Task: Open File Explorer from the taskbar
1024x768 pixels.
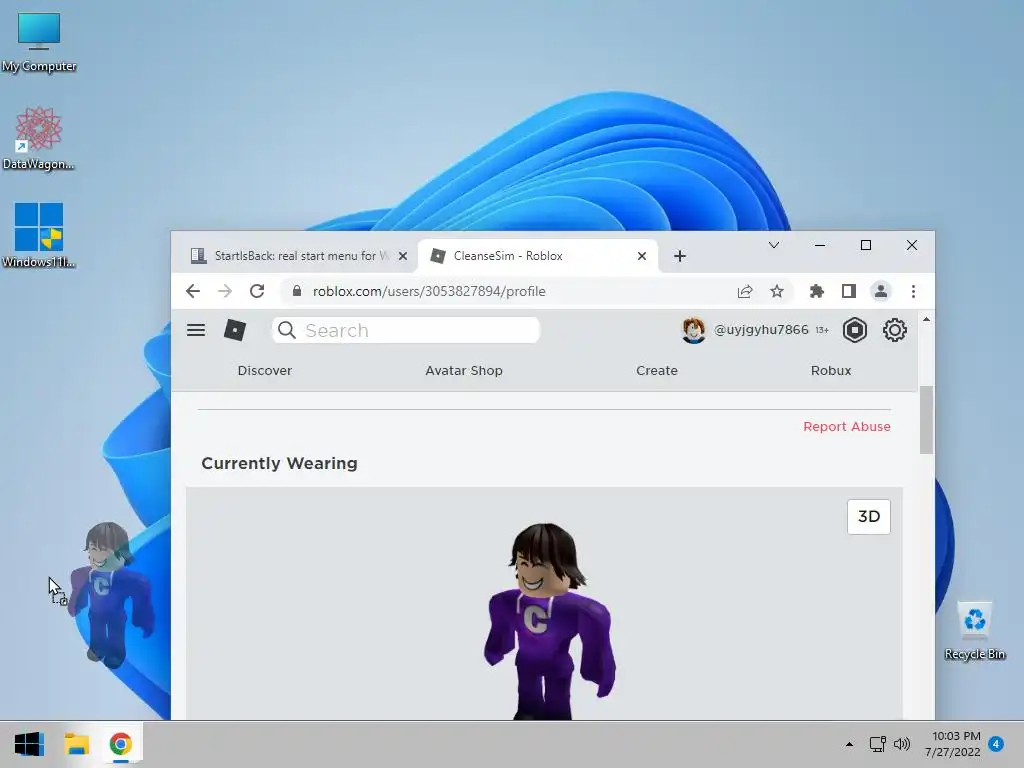Action: click(x=76, y=744)
